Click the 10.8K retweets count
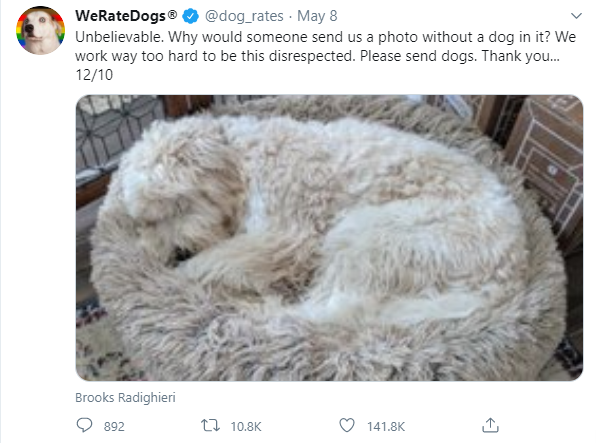Screen dimensions: 596x443 (x=246, y=426)
